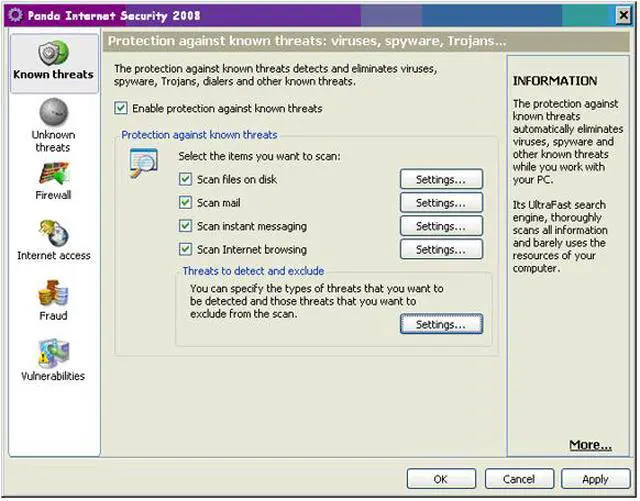Toggle the Scan mail checkbox
Viewport: 640px width, 501px height.
pyautogui.click(x=185, y=203)
